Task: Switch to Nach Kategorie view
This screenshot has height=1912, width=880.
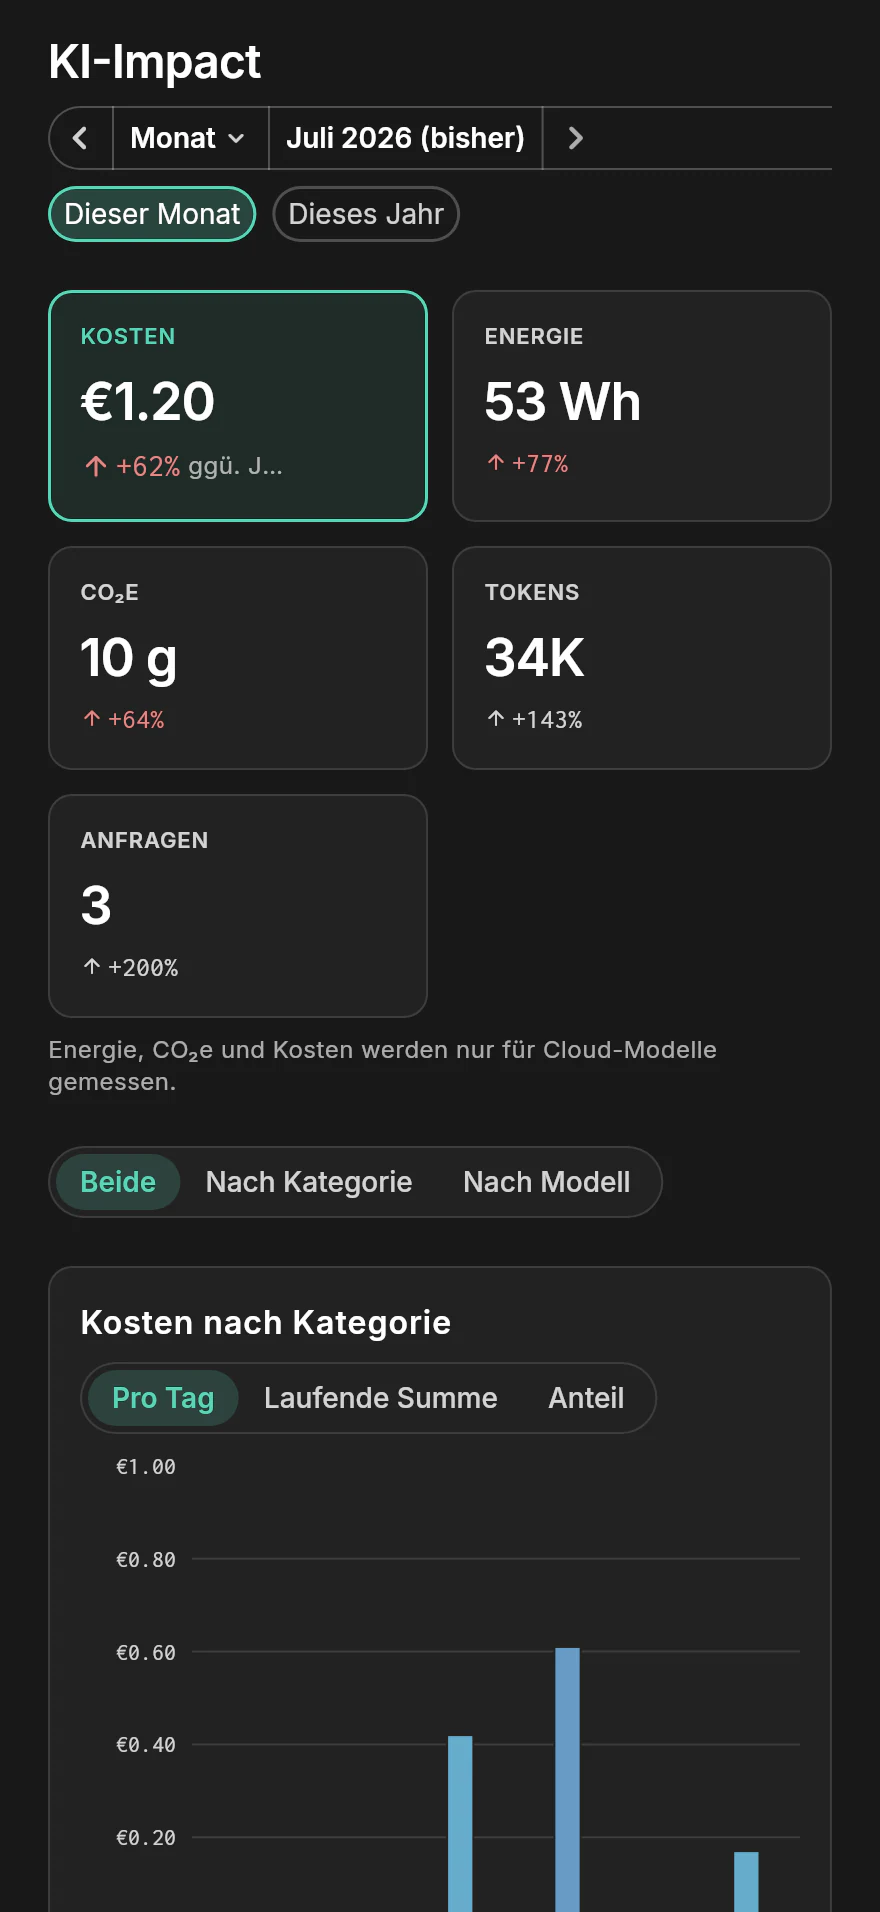Action: click(309, 1182)
